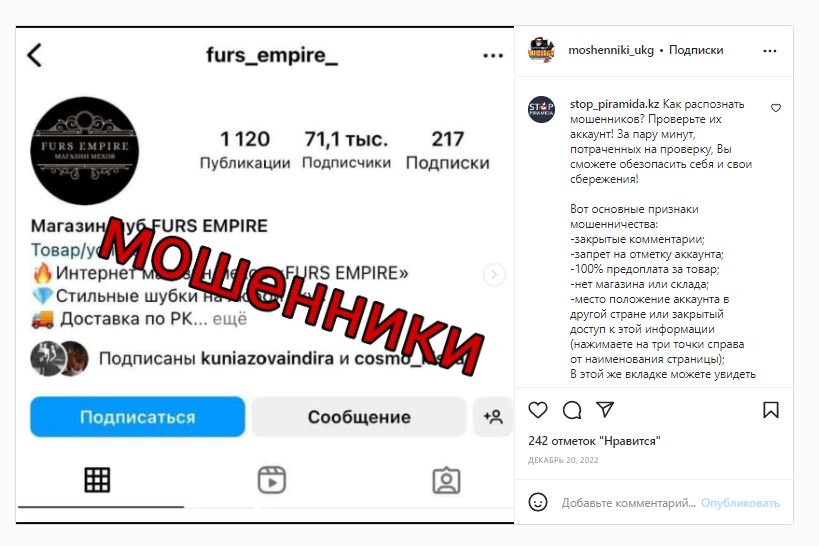Viewport: 819px width, 546px height.
Task: Click the Сообщение button
Action: point(359,417)
